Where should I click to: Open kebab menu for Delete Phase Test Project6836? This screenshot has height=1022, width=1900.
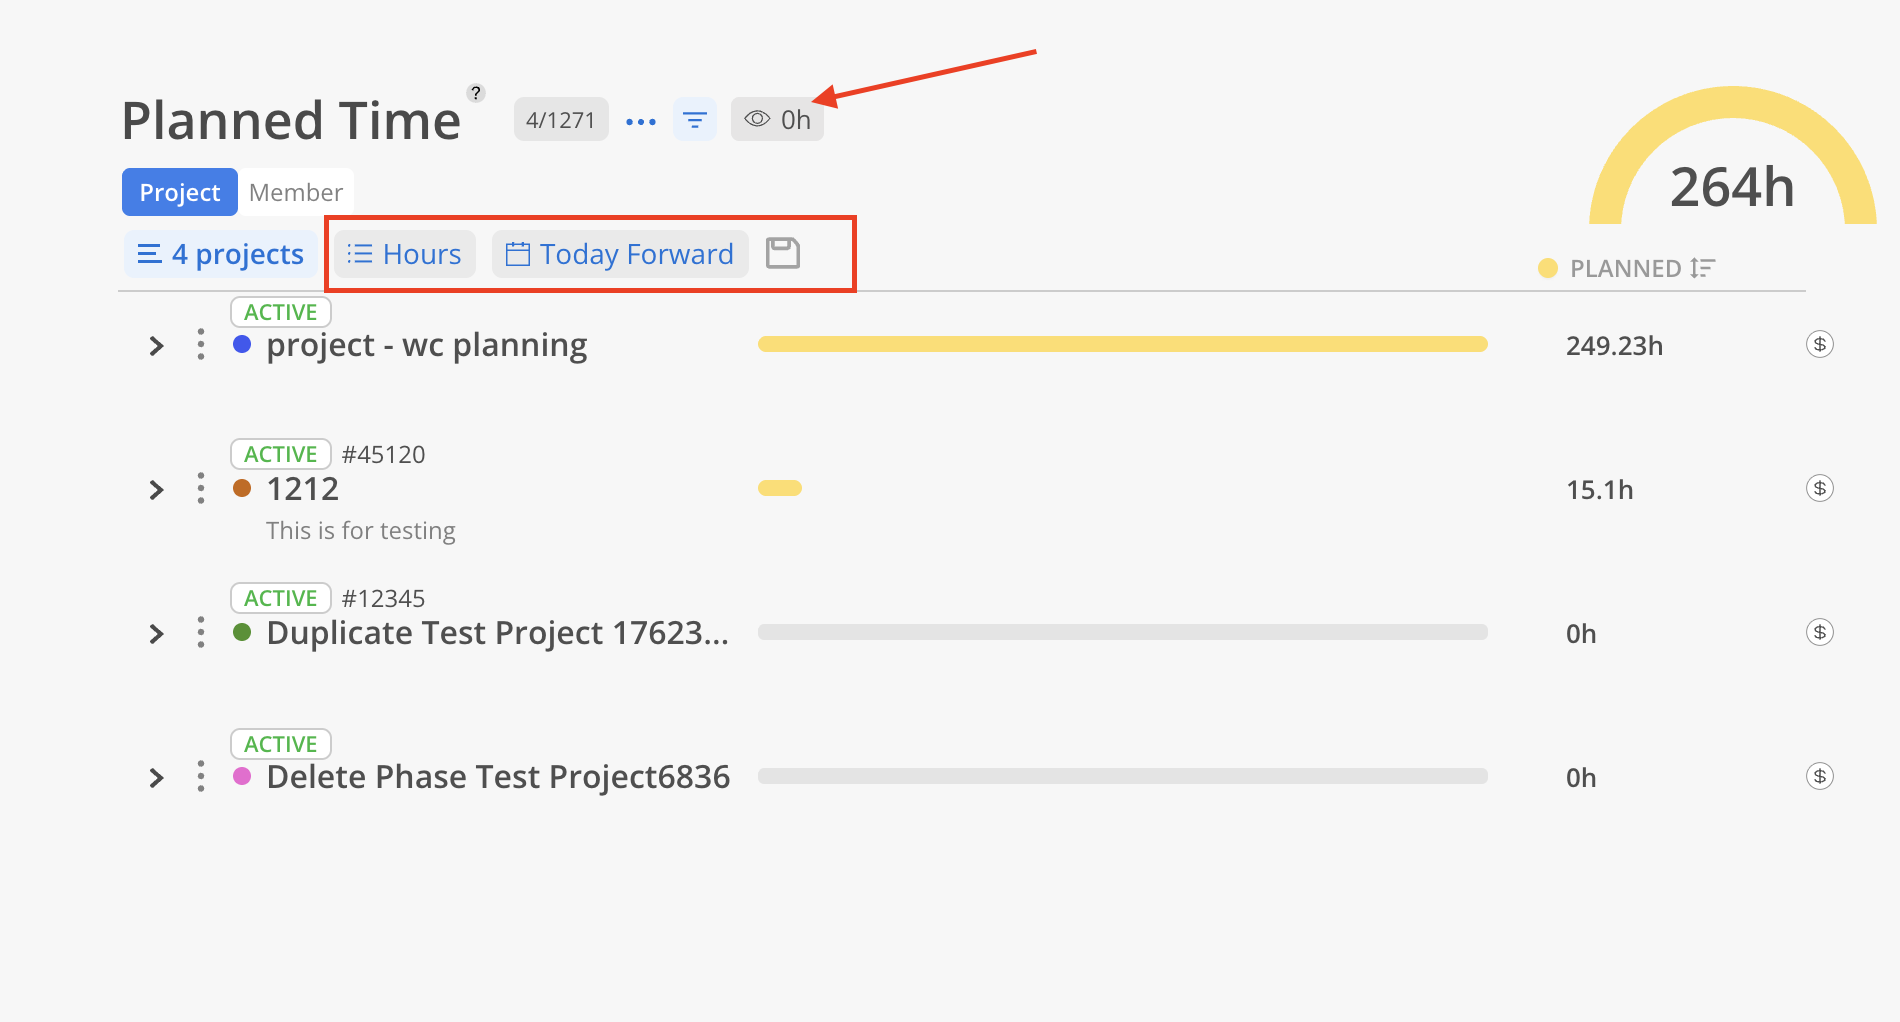click(x=201, y=777)
